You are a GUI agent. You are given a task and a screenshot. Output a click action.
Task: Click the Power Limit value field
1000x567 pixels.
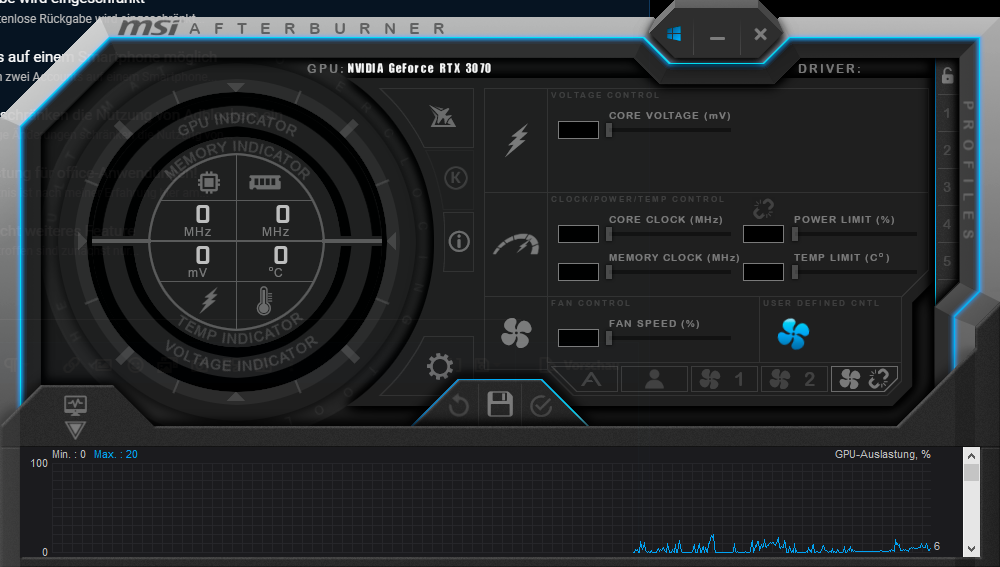tap(763, 234)
